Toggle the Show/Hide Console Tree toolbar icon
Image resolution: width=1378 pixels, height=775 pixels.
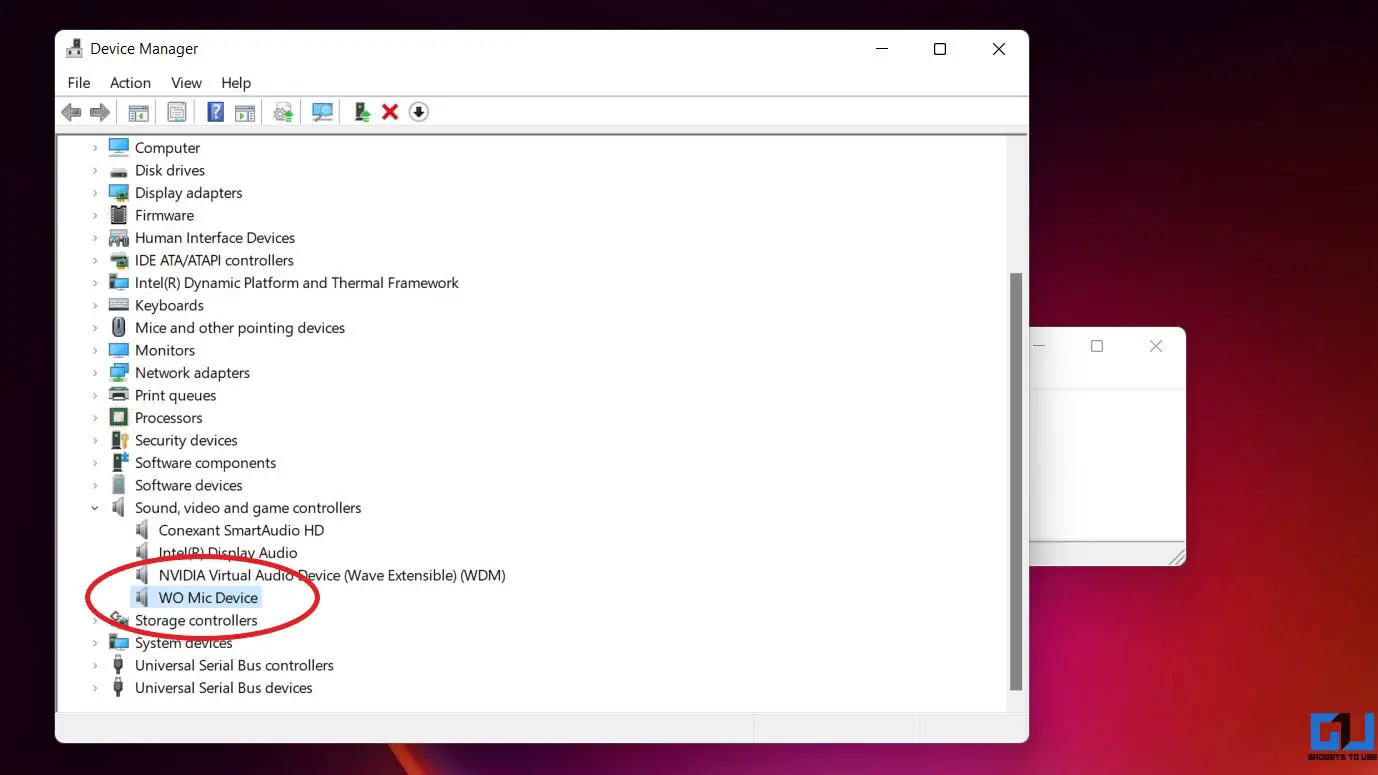(138, 112)
